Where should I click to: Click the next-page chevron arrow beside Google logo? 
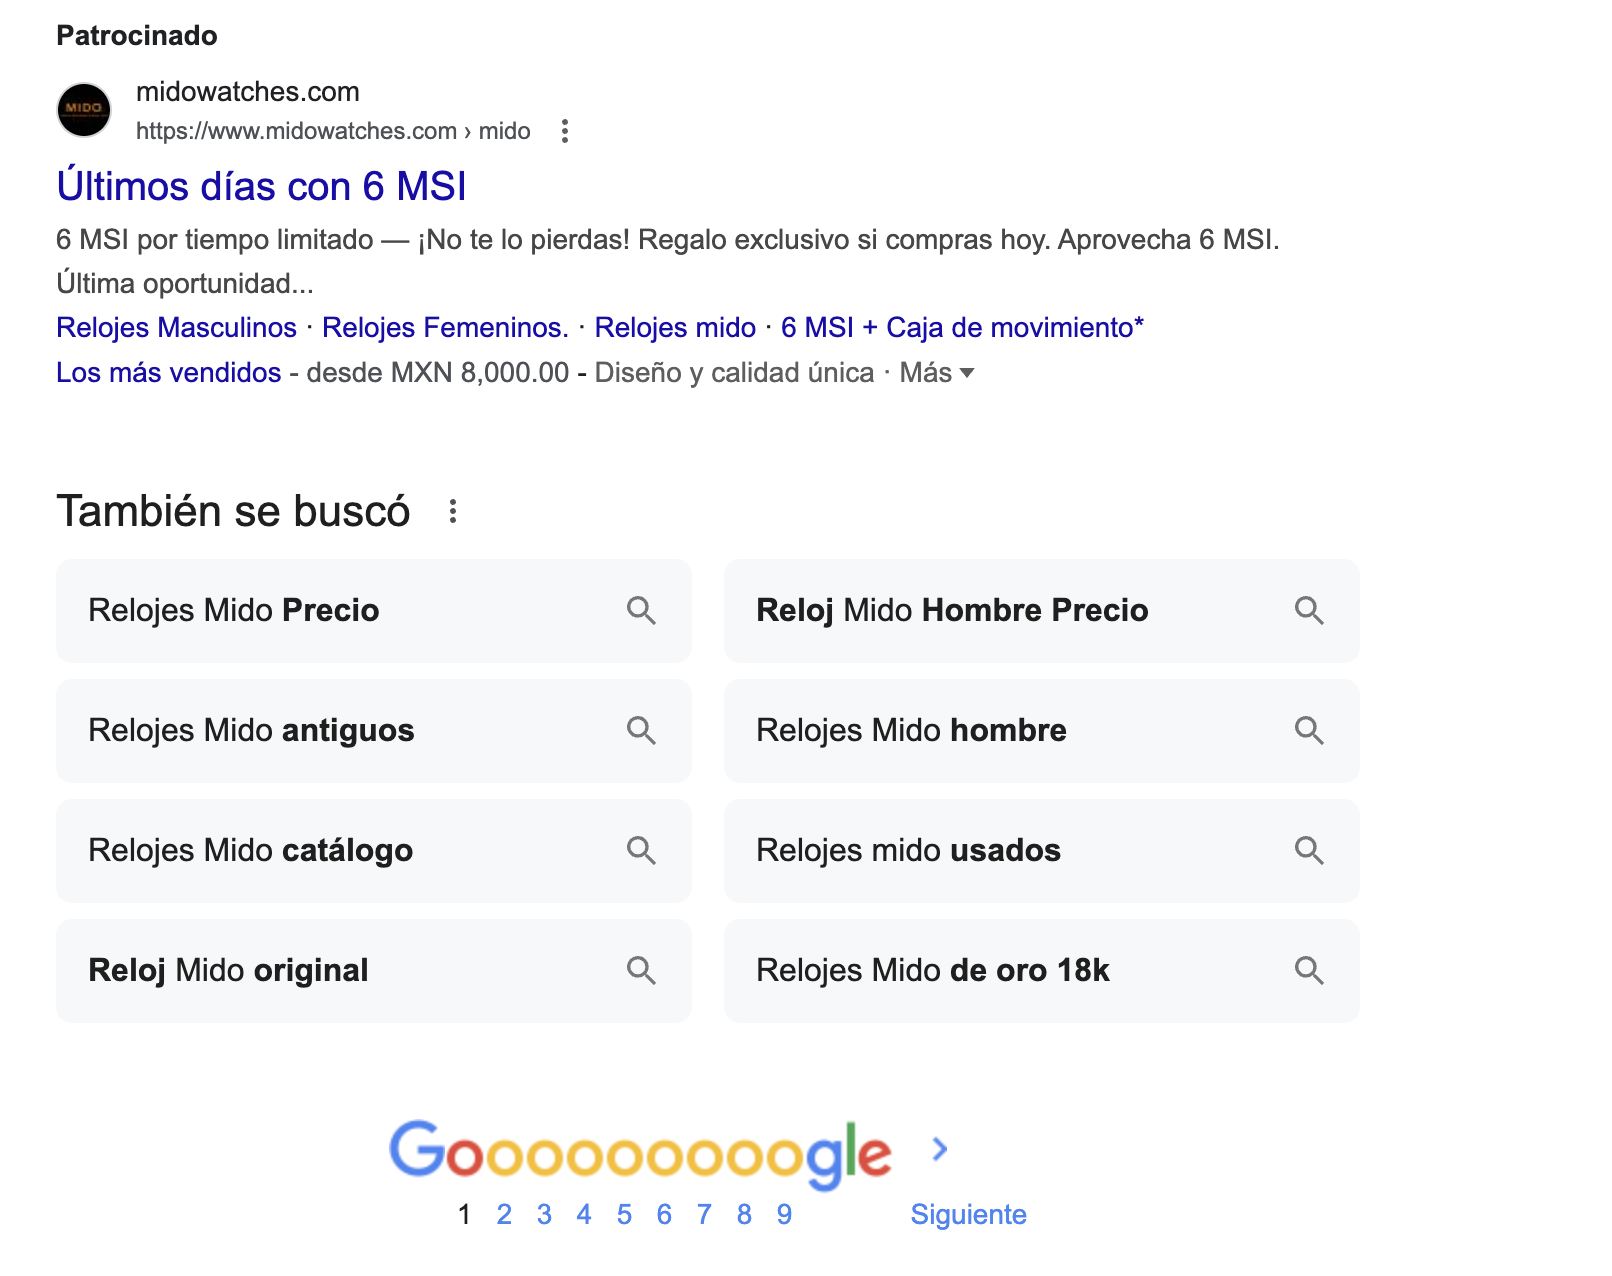(939, 1149)
